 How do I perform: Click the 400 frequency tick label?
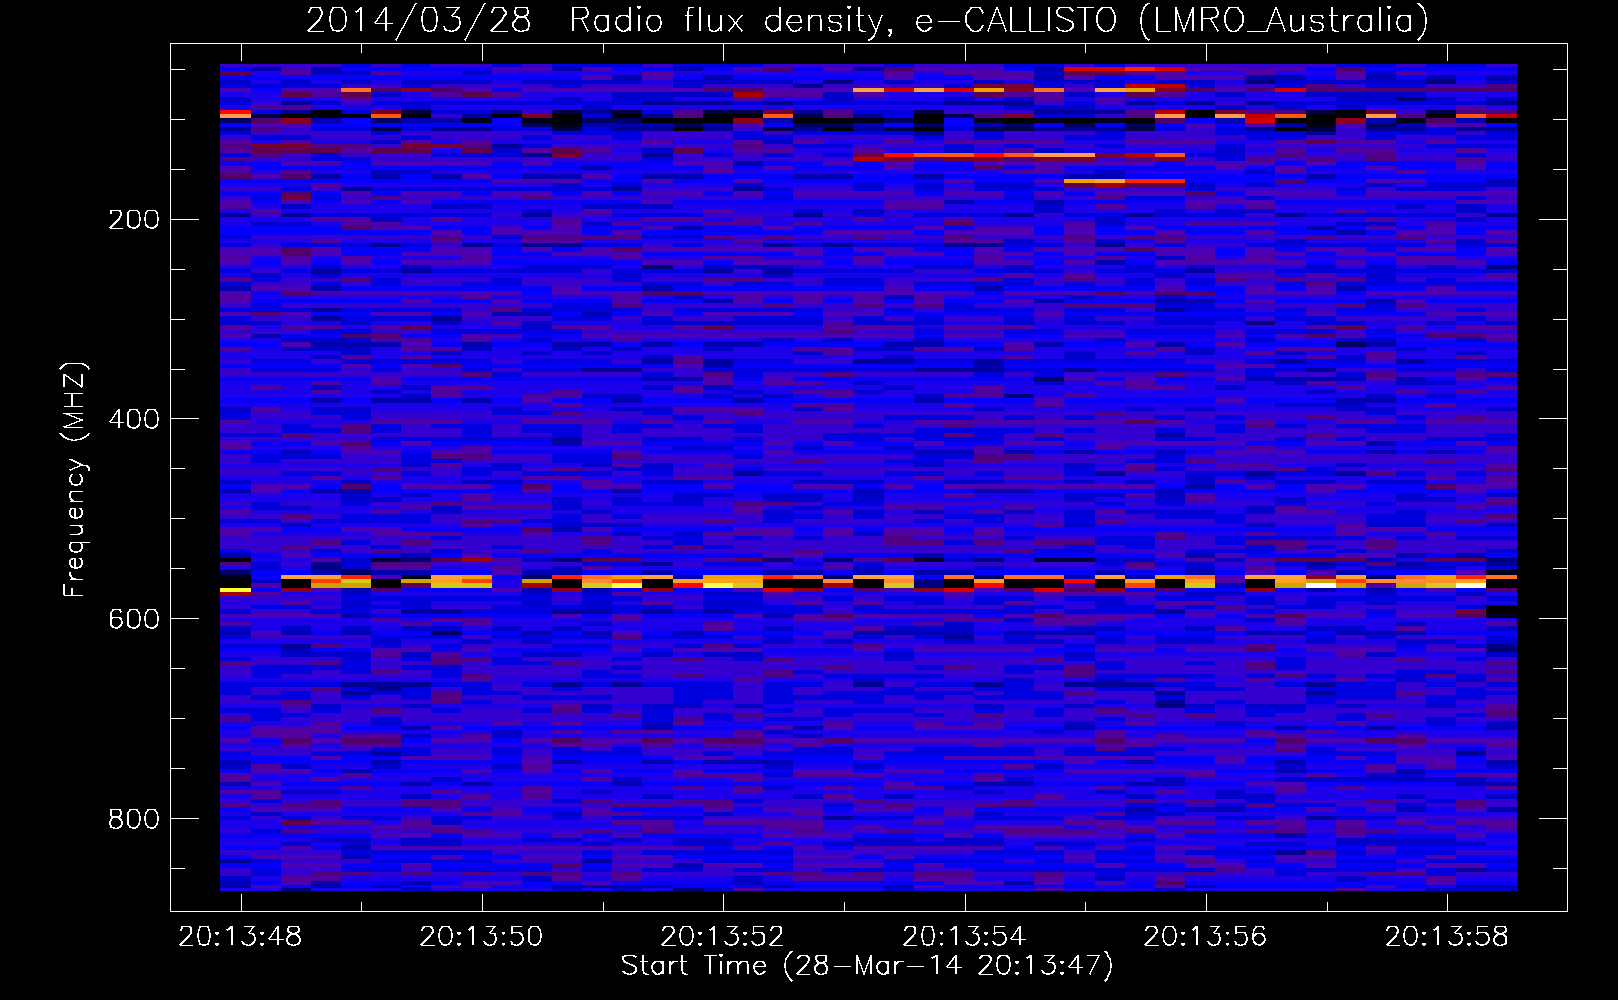(x=134, y=419)
